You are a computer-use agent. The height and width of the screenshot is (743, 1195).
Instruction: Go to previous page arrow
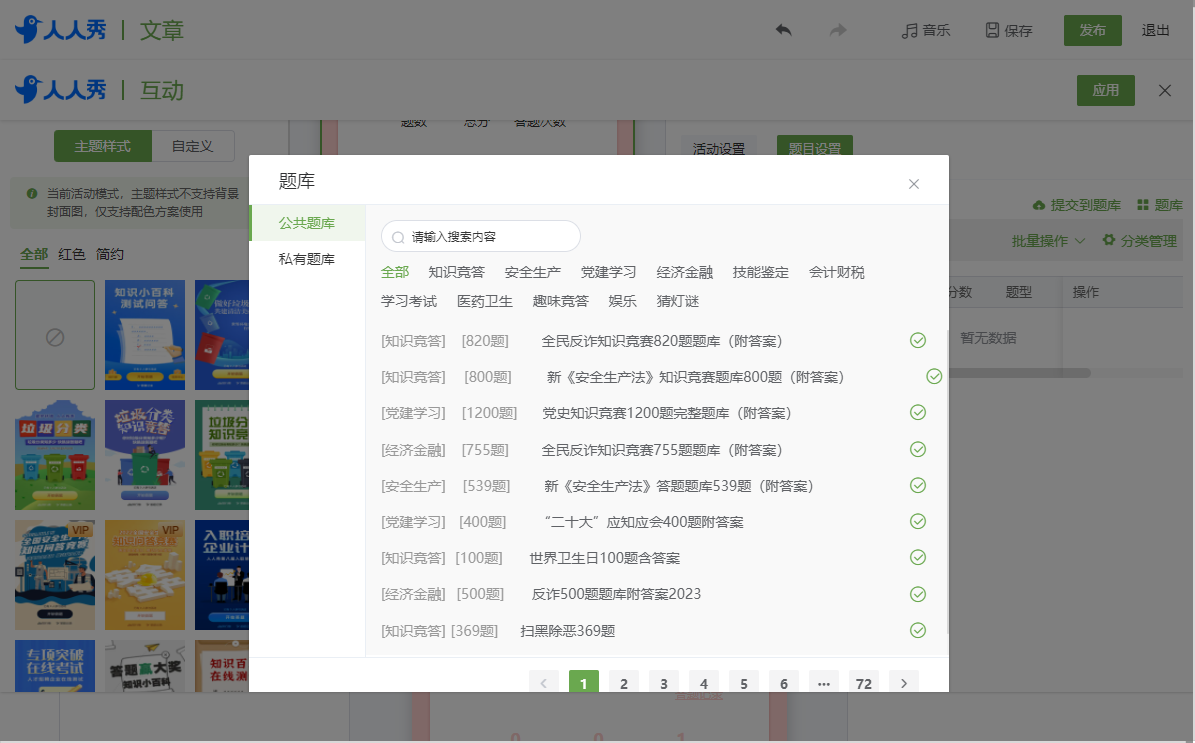[544, 683]
